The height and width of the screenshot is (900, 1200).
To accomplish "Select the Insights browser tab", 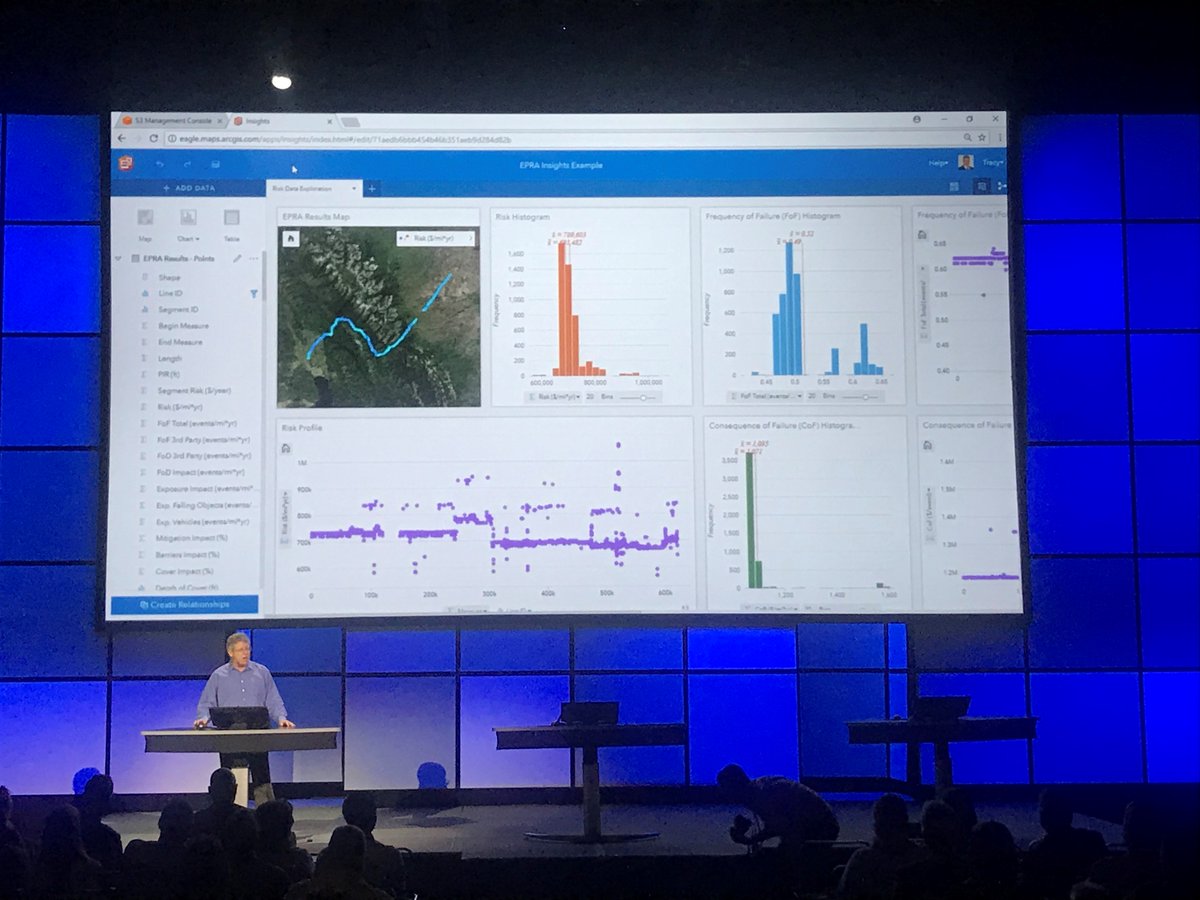I will [x=283, y=120].
